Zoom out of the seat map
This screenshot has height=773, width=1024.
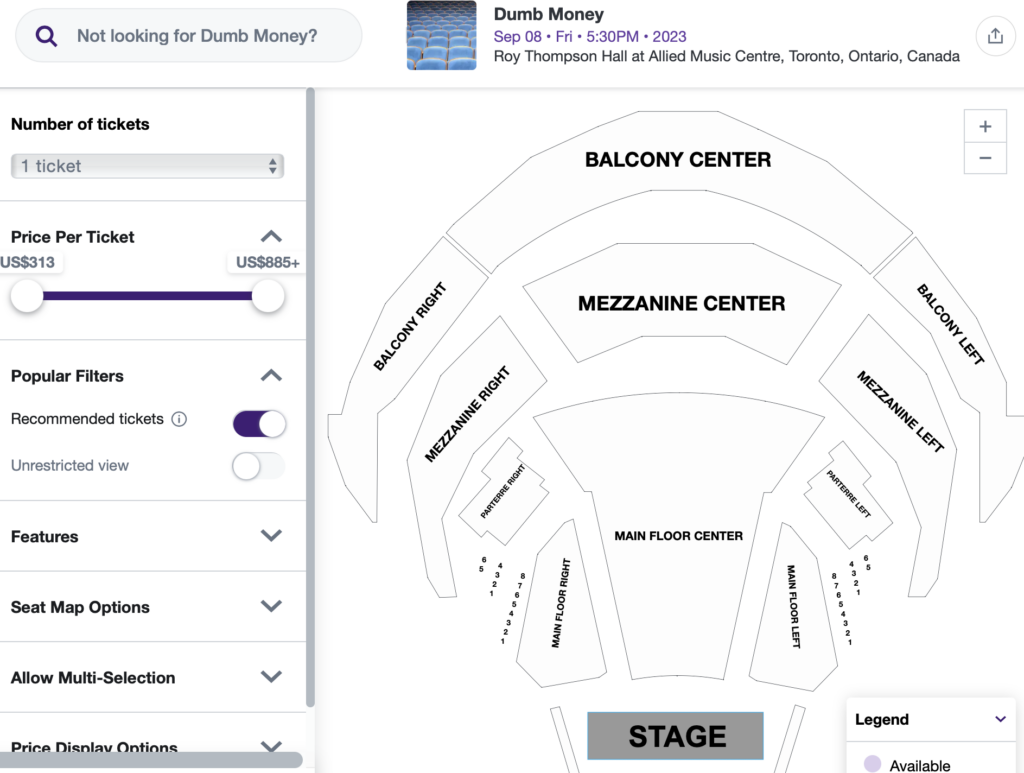pyautogui.click(x=985, y=158)
